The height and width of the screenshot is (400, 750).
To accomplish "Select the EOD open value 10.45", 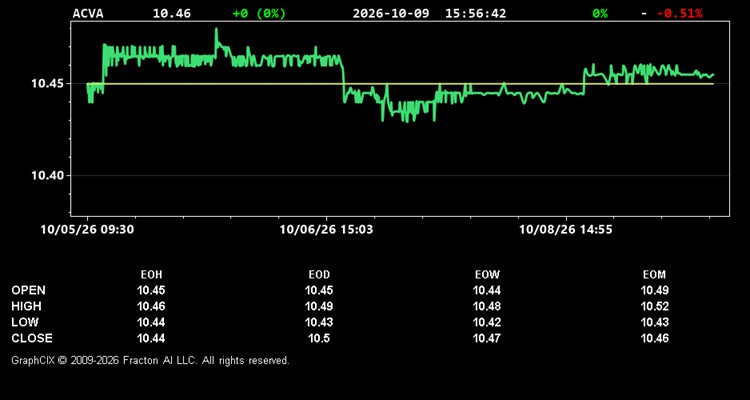I will tap(319, 290).
